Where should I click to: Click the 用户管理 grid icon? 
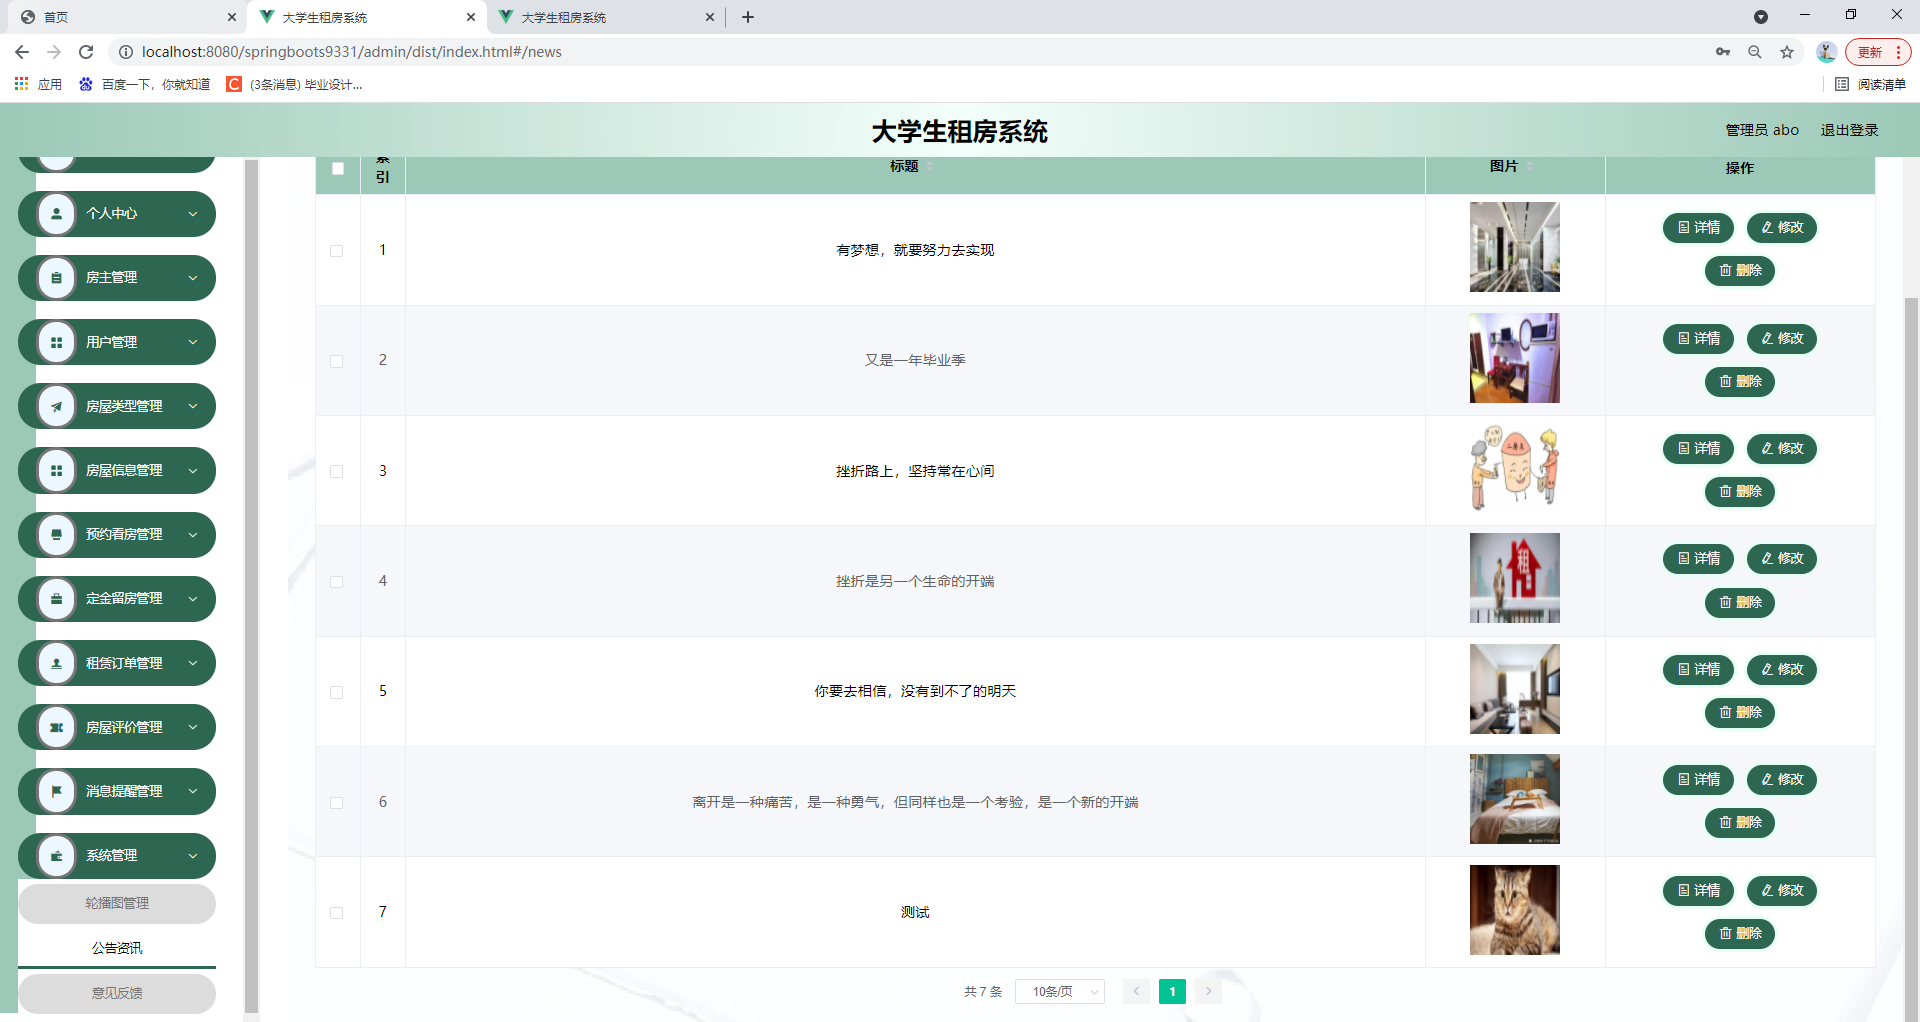56,341
